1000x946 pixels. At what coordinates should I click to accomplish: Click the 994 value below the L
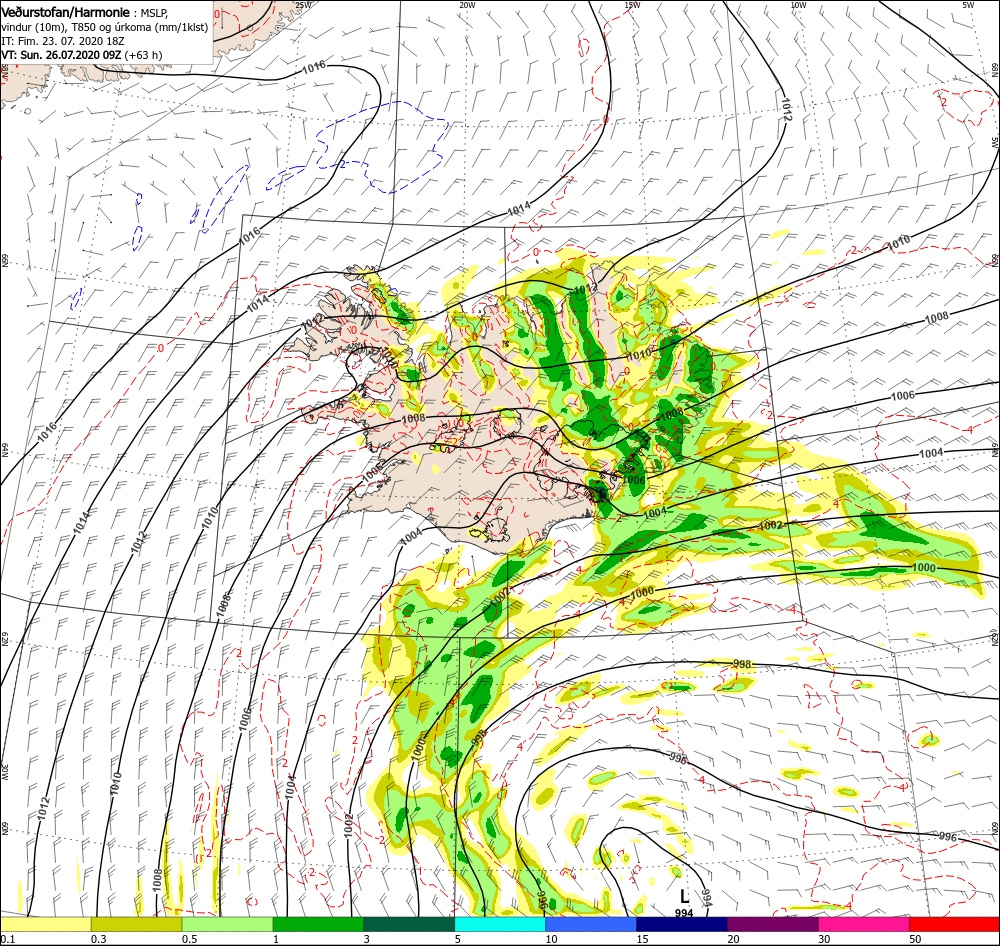pyautogui.click(x=684, y=913)
